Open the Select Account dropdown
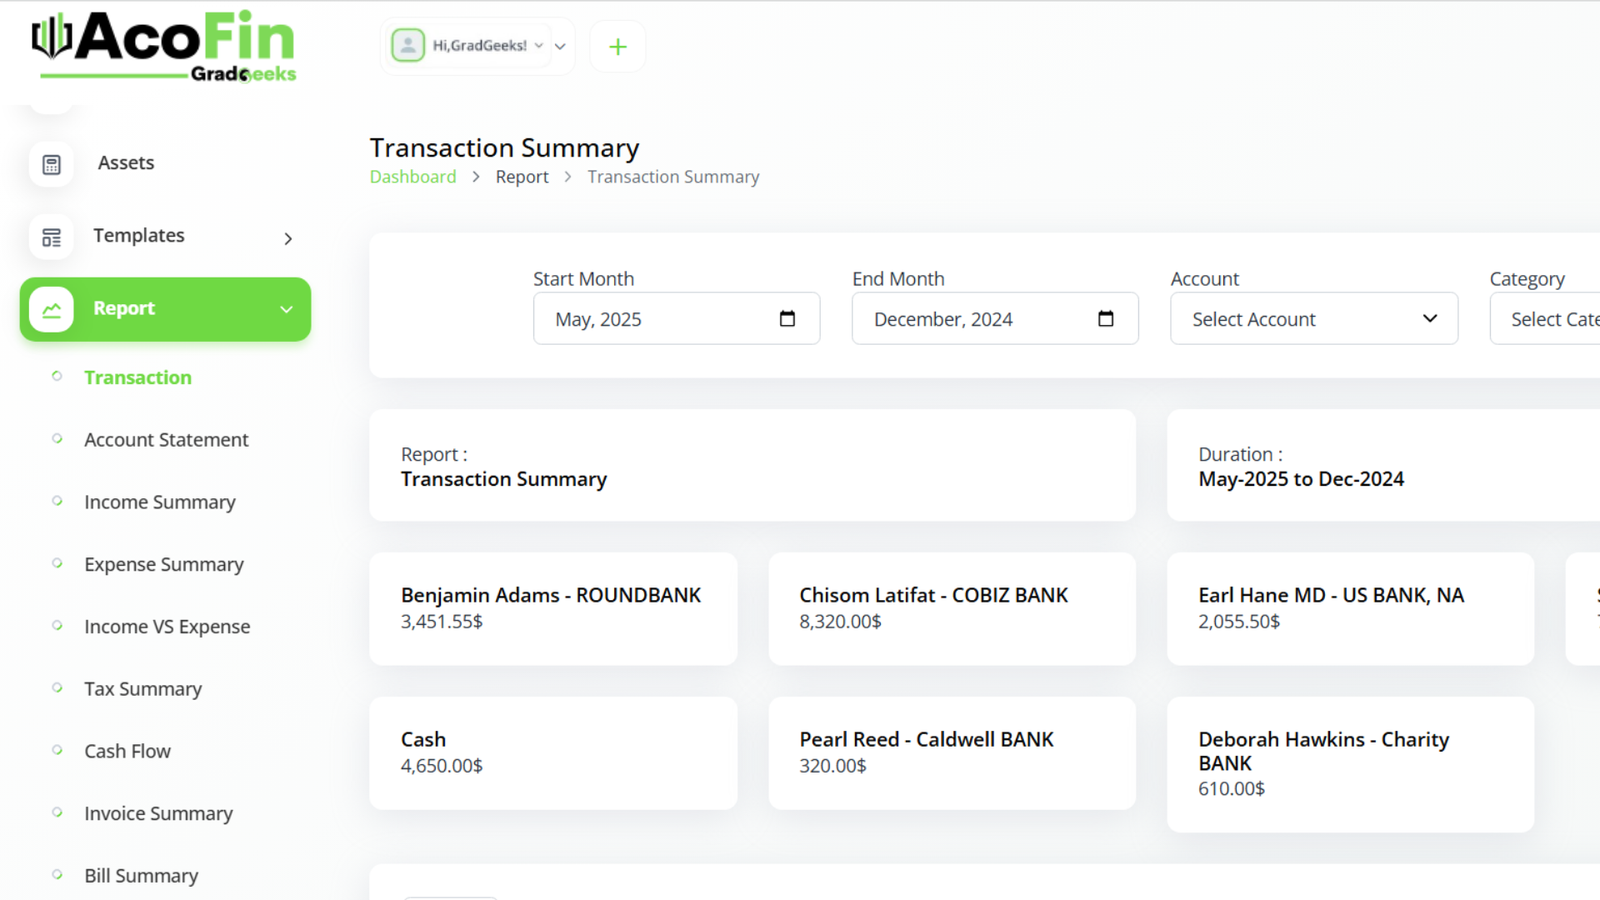The width and height of the screenshot is (1600, 900). click(x=1313, y=319)
